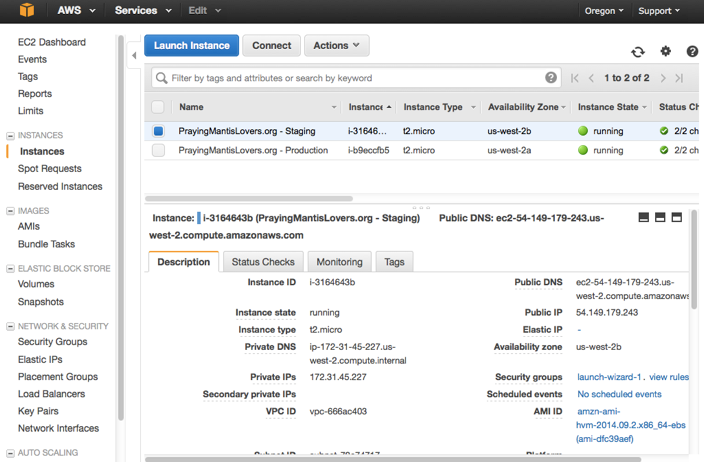Click the search filter help icon
Viewport: 704px width, 462px height.
551,78
